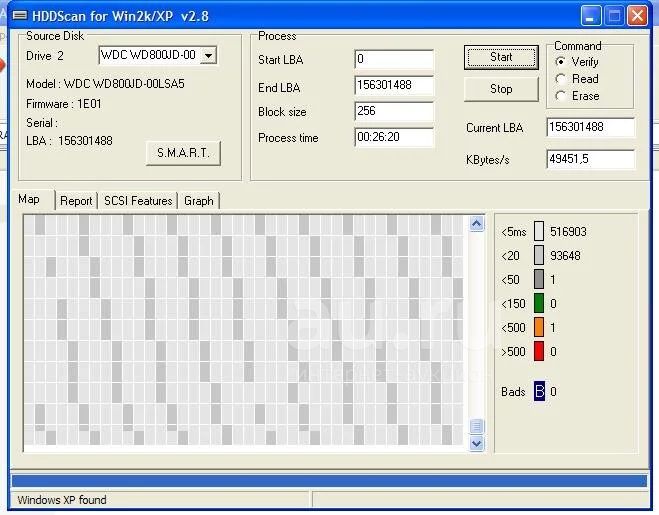Click the Process time field
Viewport: 659px width, 515px height.
(394, 137)
